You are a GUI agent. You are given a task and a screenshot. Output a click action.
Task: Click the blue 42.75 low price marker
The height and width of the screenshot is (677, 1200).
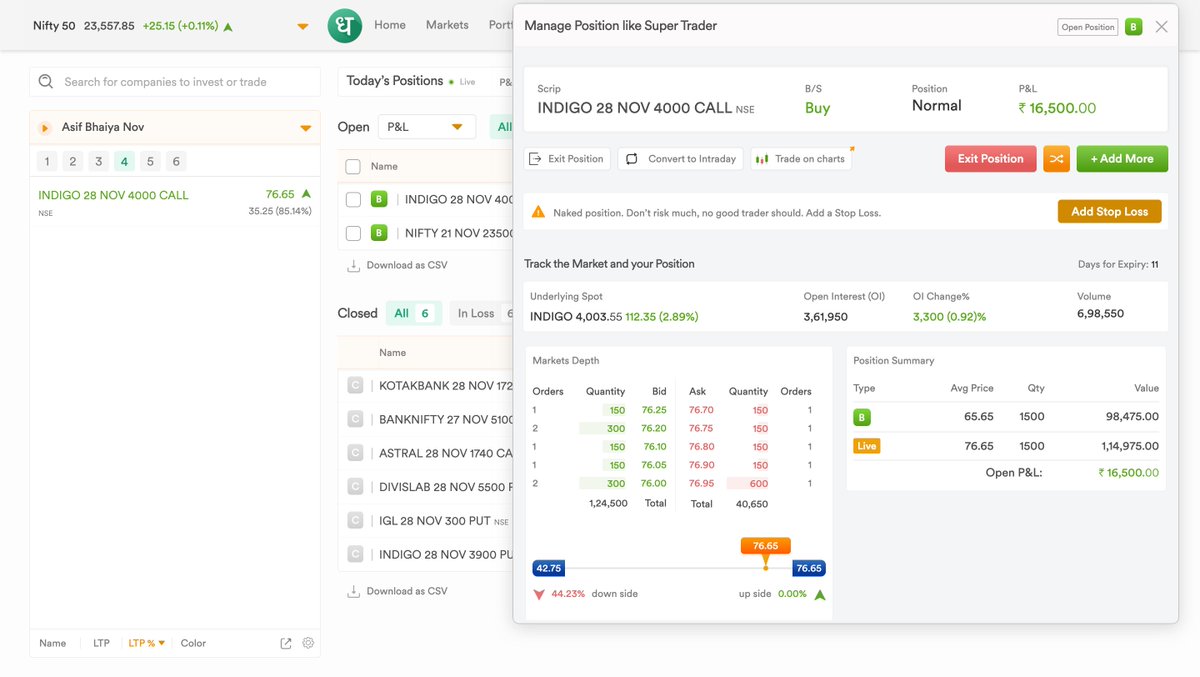[549, 568]
